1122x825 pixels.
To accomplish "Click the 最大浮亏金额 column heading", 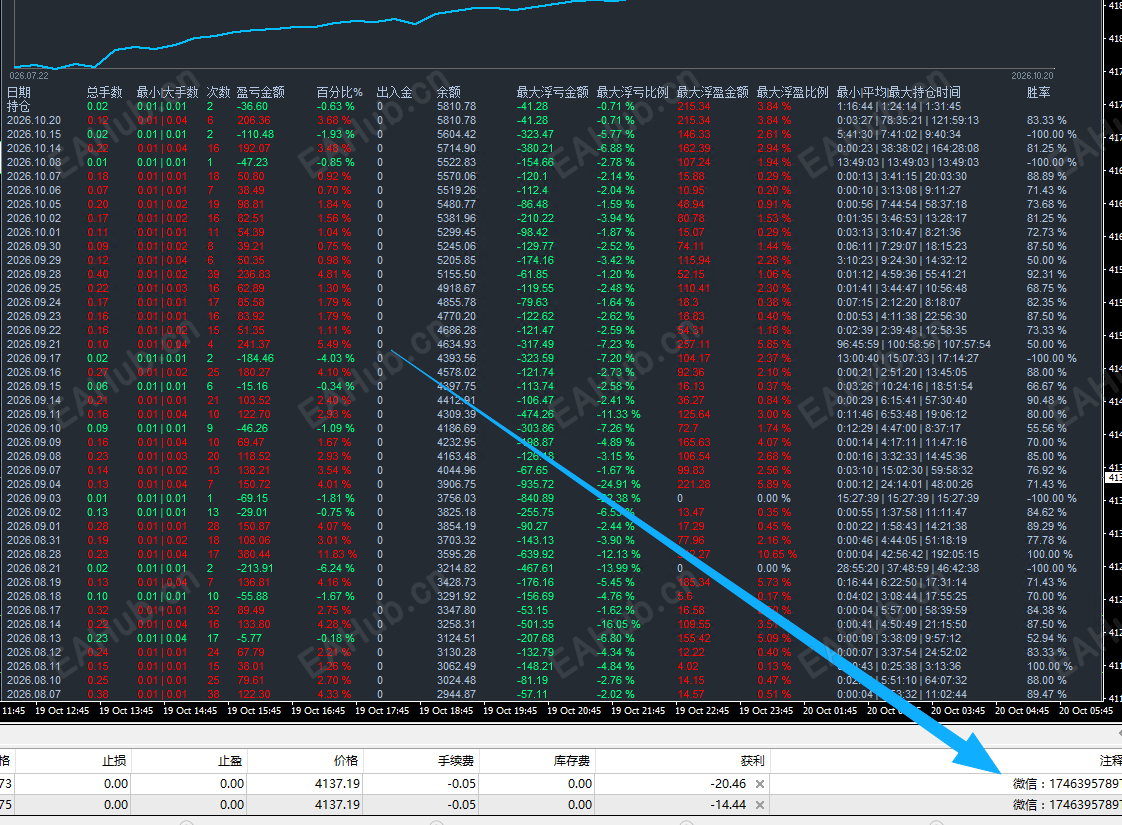I will coord(552,92).
